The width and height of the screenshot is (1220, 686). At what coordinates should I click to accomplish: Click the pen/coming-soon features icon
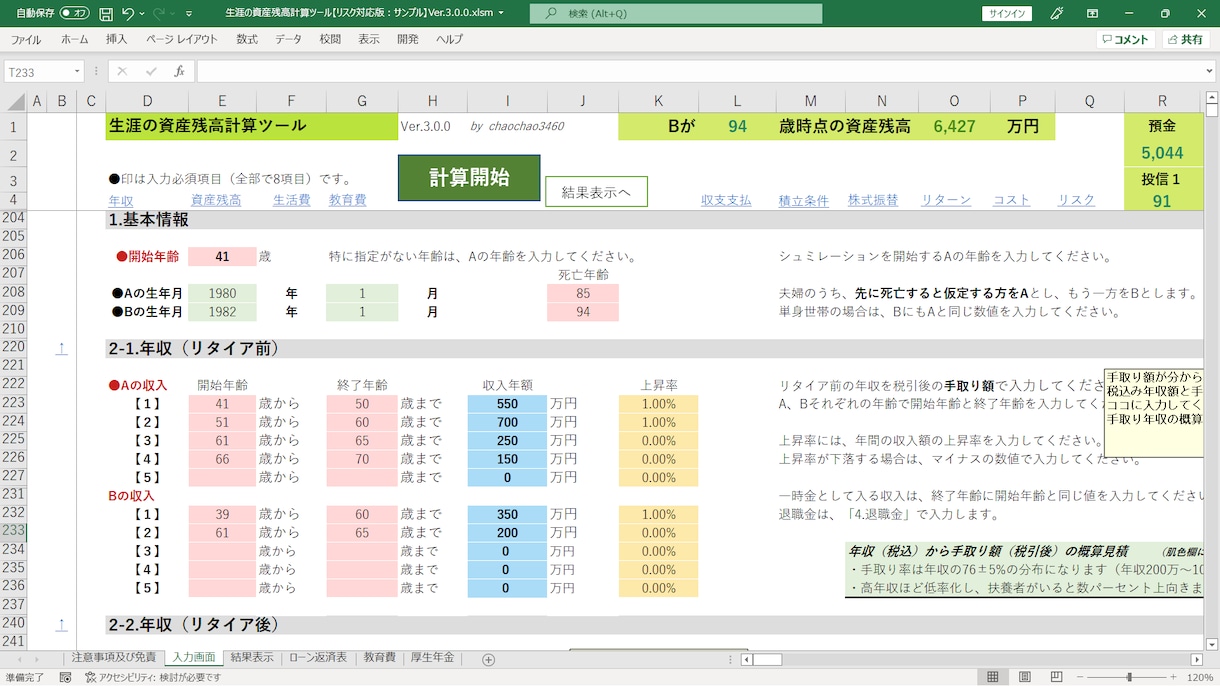[1057, 13]
